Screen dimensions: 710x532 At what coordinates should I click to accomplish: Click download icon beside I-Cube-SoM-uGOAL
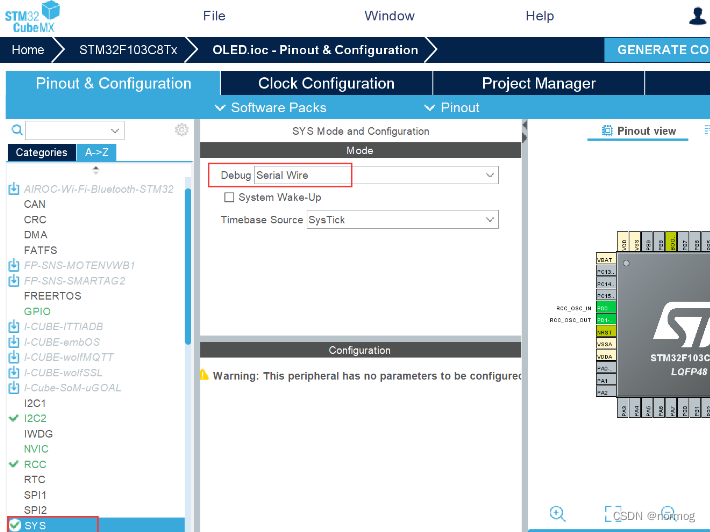[14, 388]
